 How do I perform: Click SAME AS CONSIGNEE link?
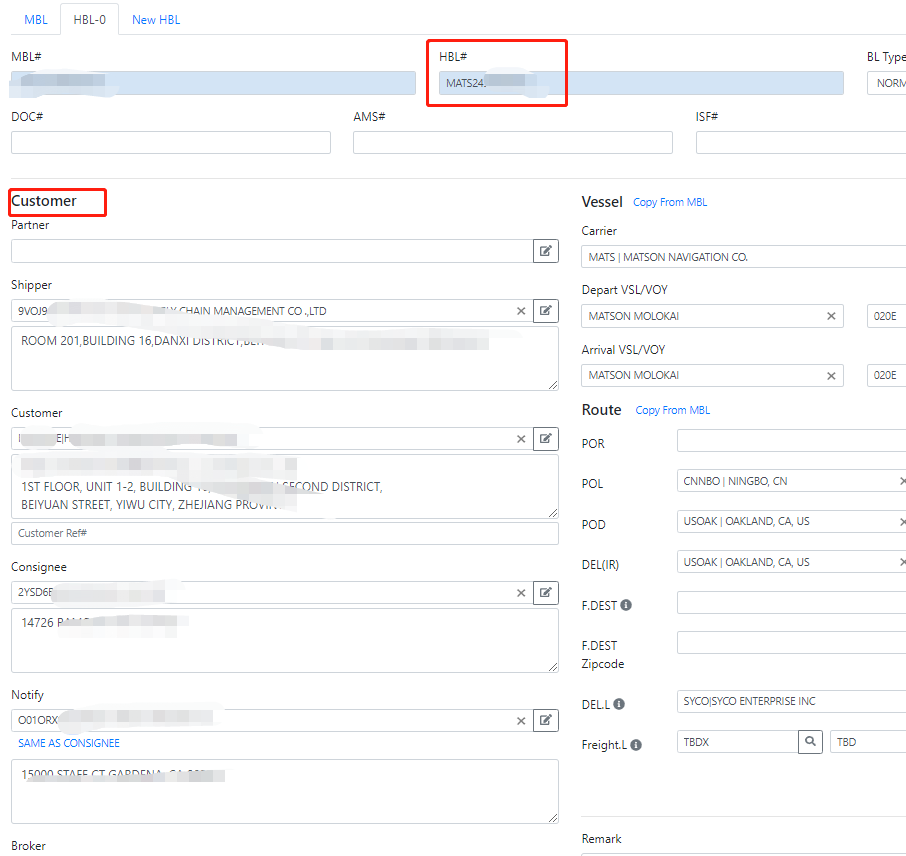click(69, 743)
